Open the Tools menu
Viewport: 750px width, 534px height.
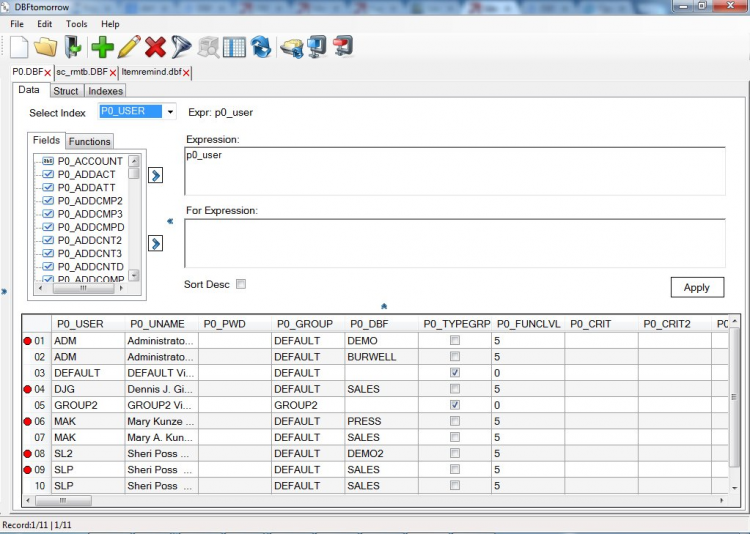click(76, 23)
